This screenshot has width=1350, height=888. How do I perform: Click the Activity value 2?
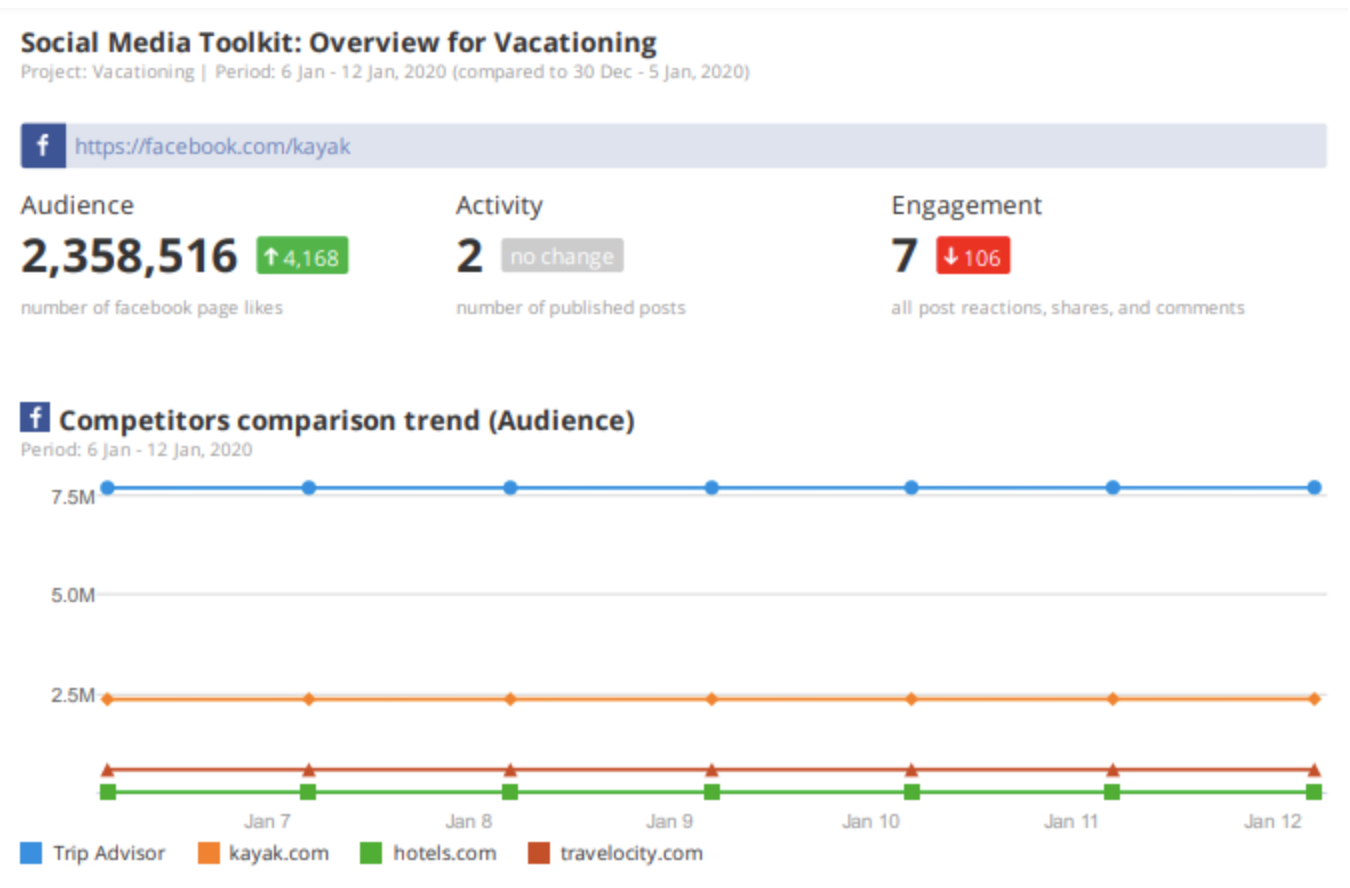pyautogui.click(x=470, y=256)
